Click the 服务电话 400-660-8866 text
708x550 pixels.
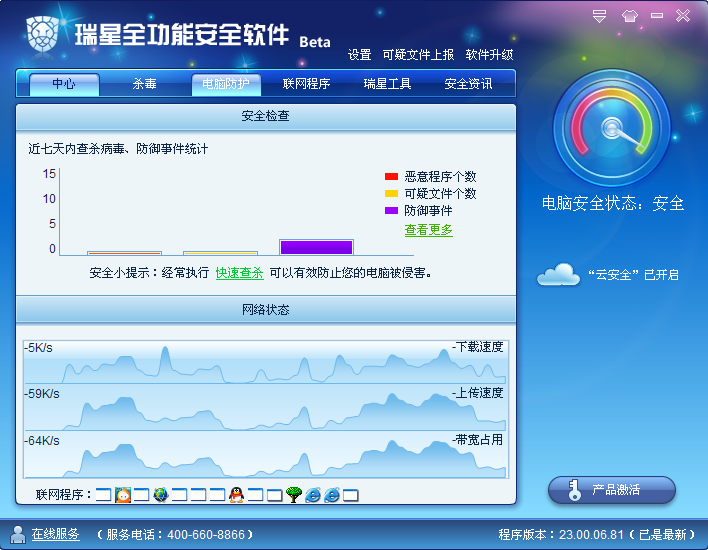click(x=175, y=535)
